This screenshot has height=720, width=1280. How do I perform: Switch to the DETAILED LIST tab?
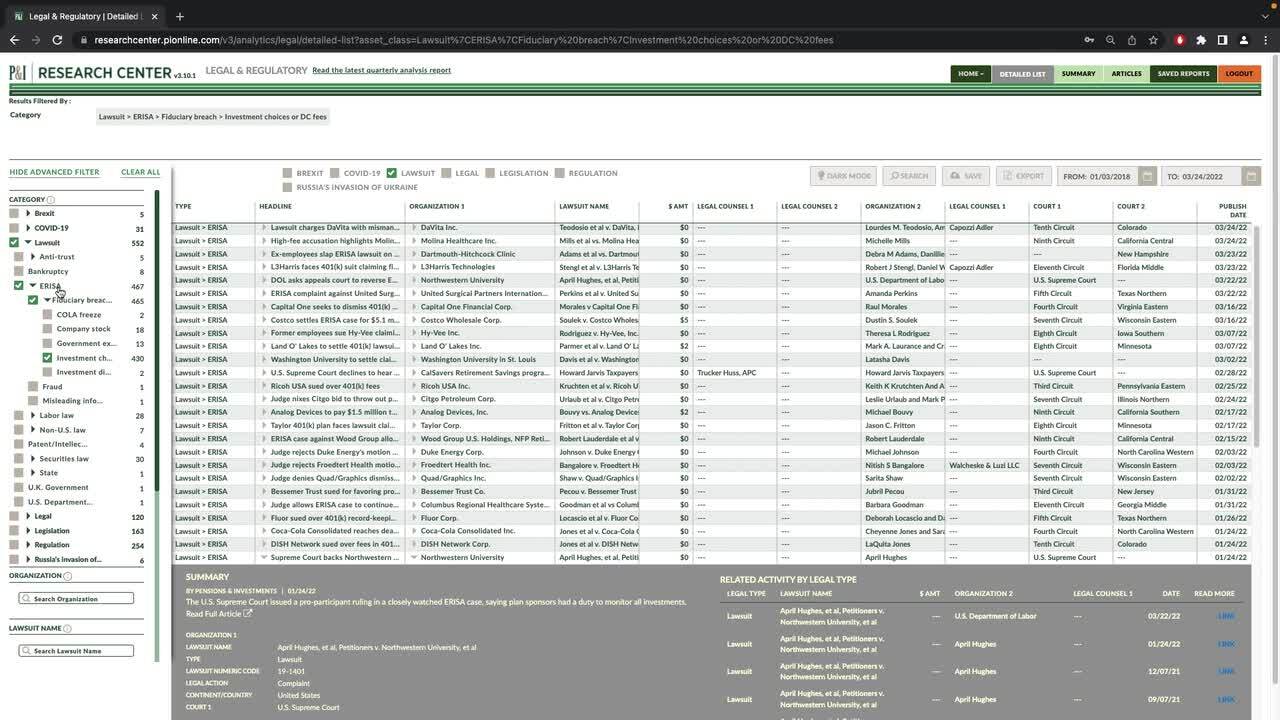point(1022,73)
